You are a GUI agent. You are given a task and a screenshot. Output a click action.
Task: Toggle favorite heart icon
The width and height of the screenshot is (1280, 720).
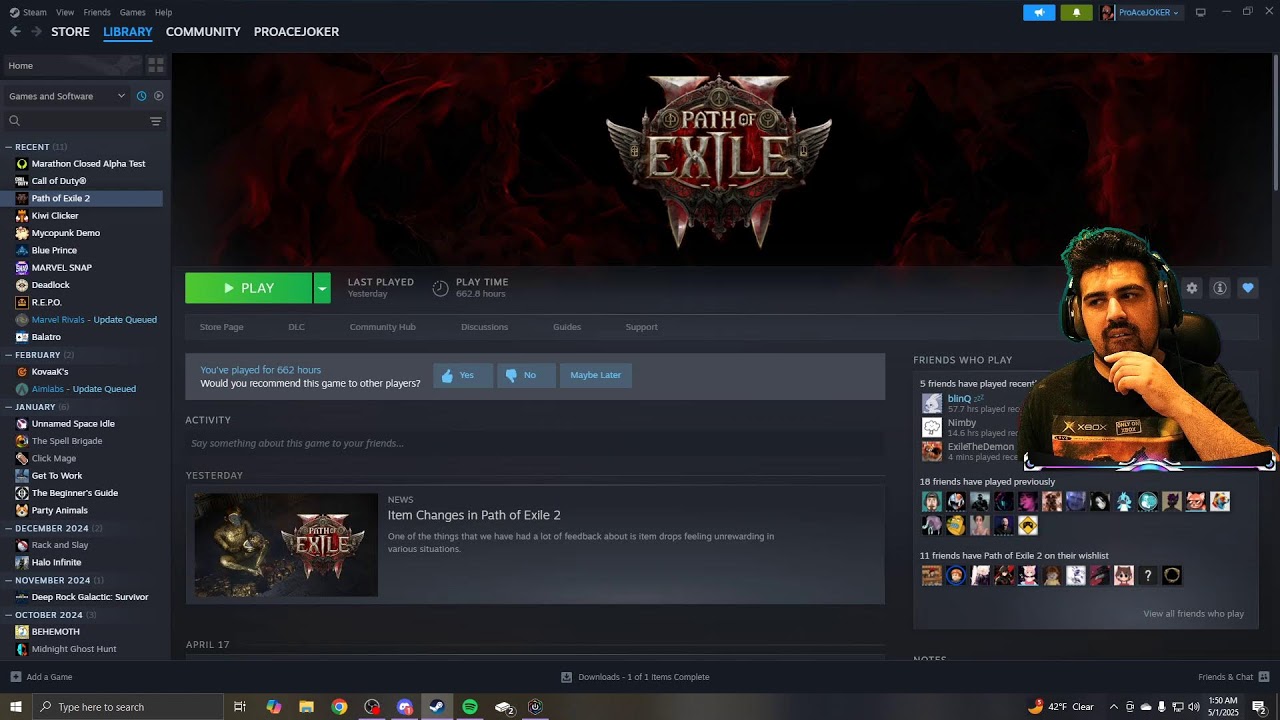[x=1248, y=288]
